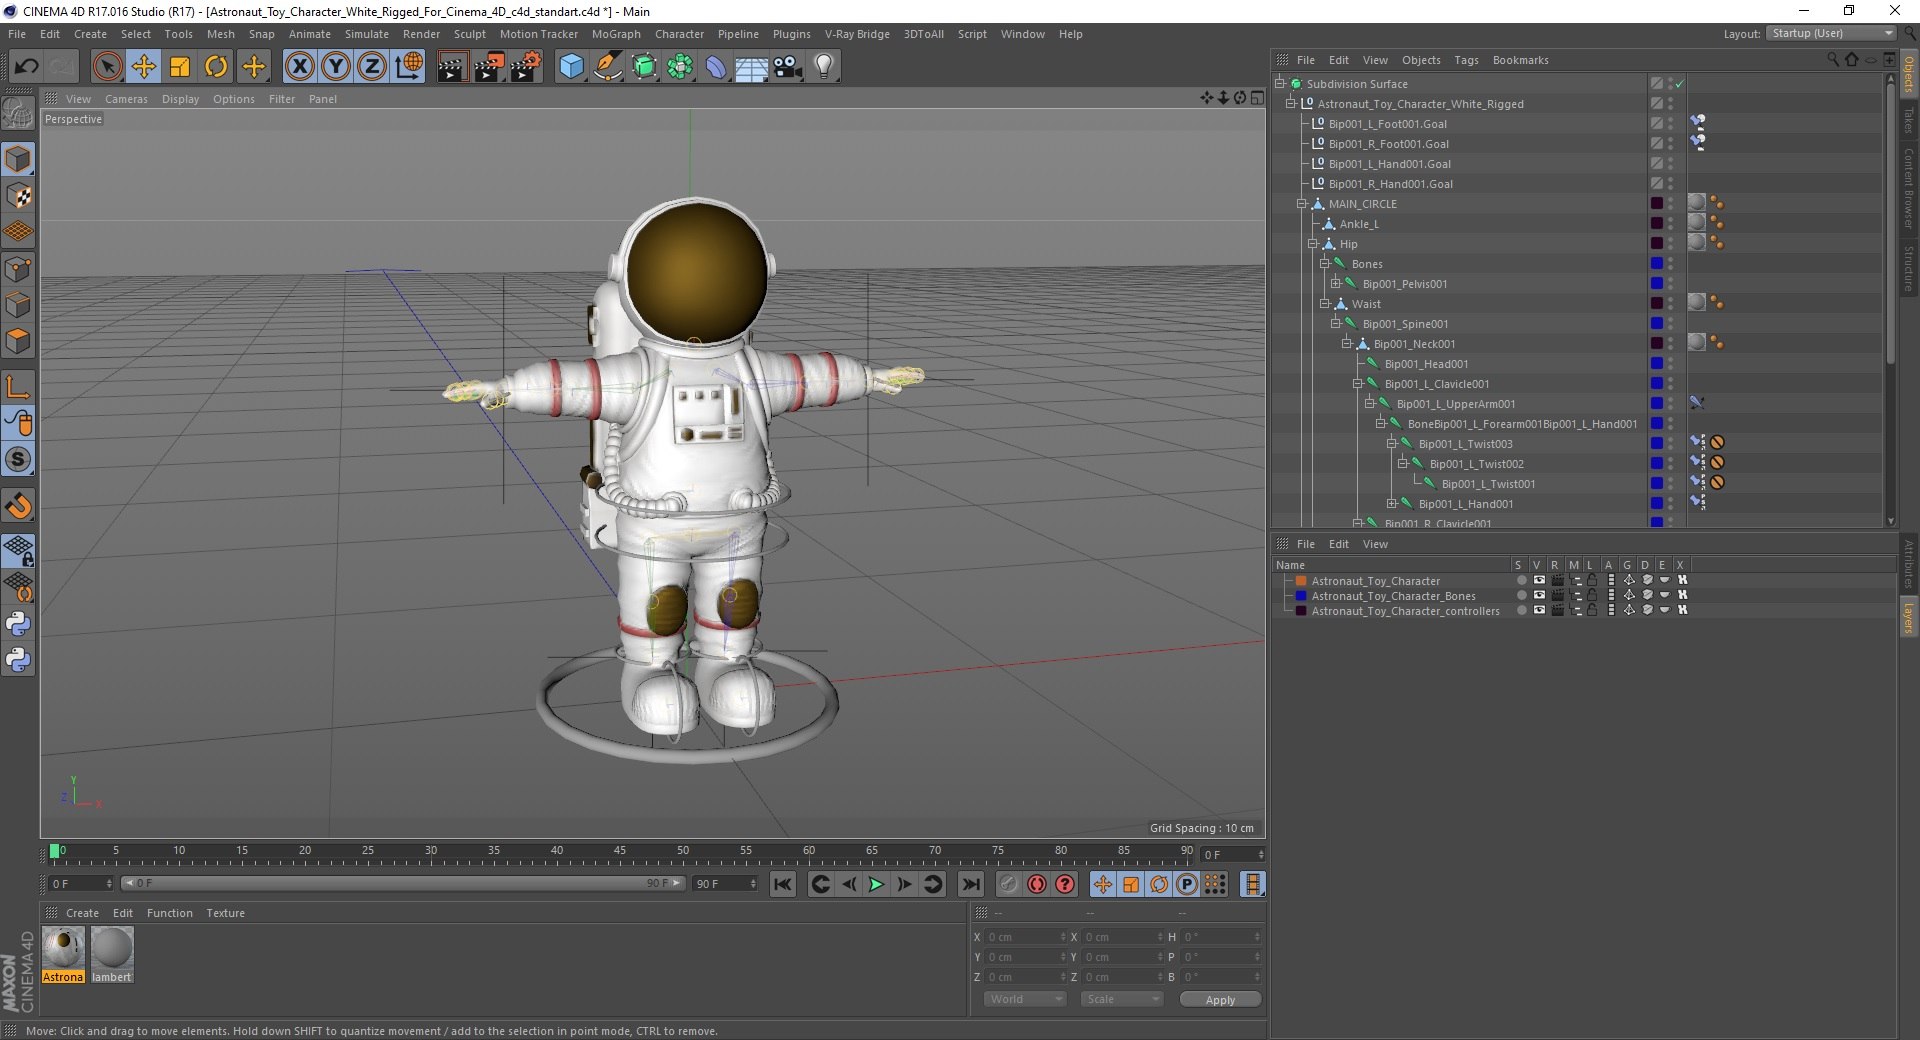Switch to Model mode

[x=18, y=159]
